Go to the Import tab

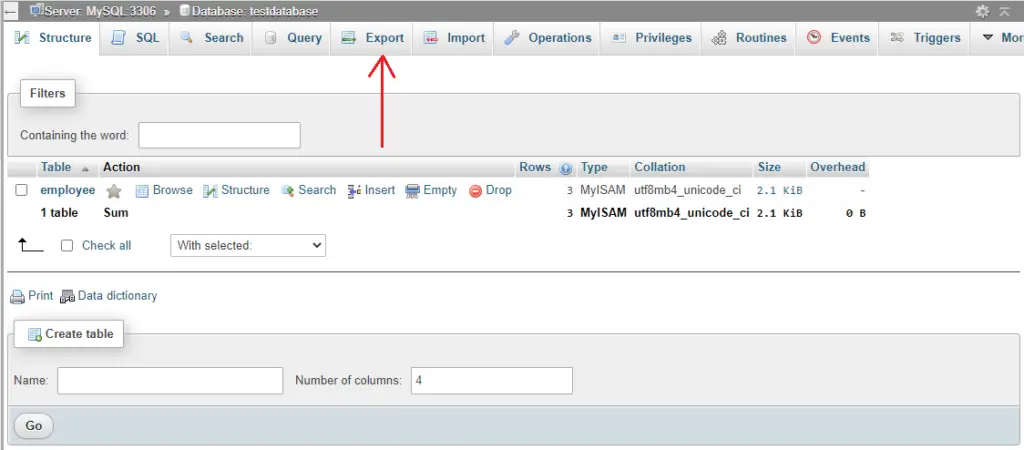(x=454, y=38)
